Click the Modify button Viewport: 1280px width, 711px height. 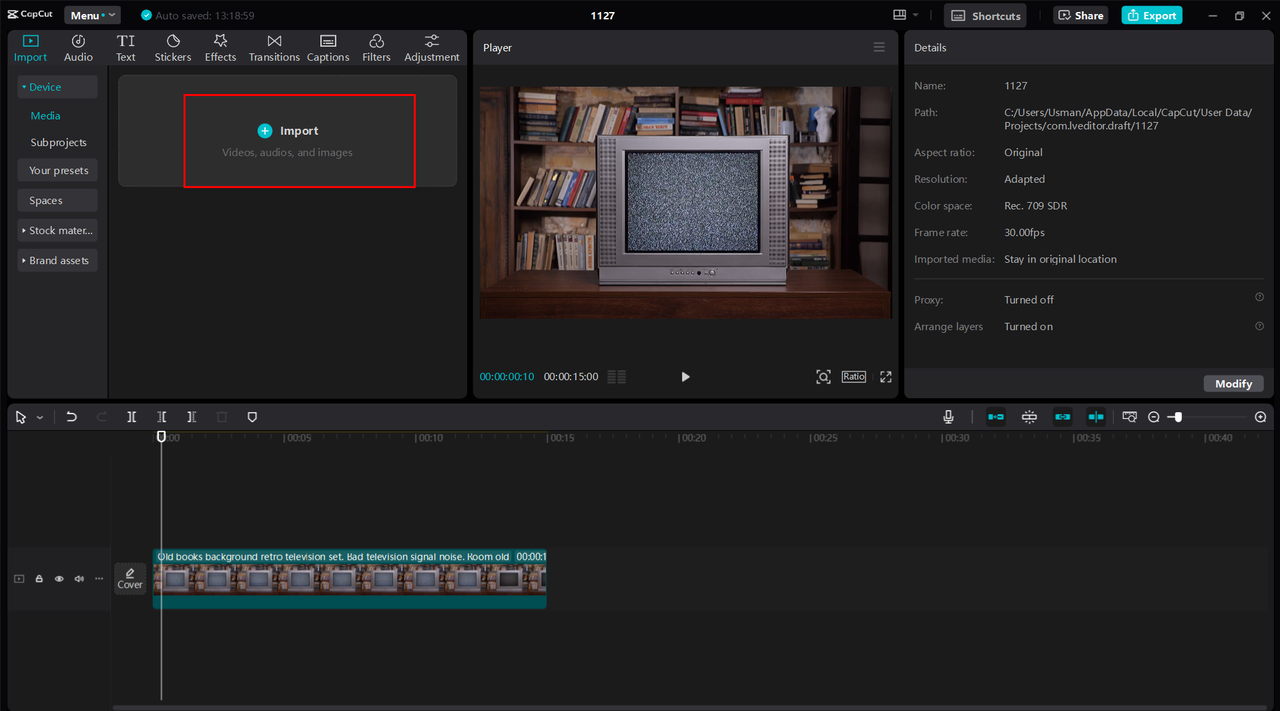[1233, 384]
